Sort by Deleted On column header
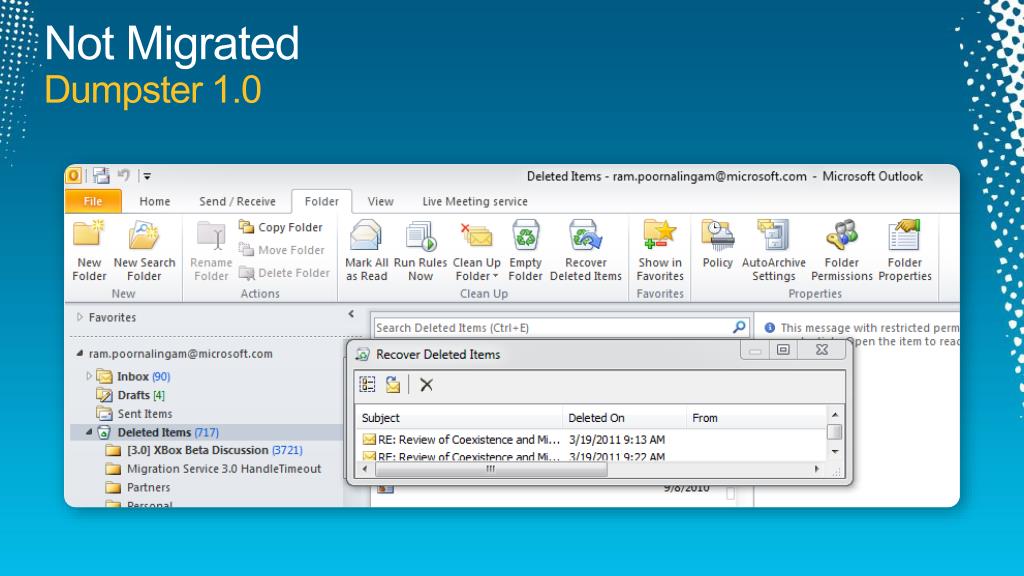 [x=624, y=417]
